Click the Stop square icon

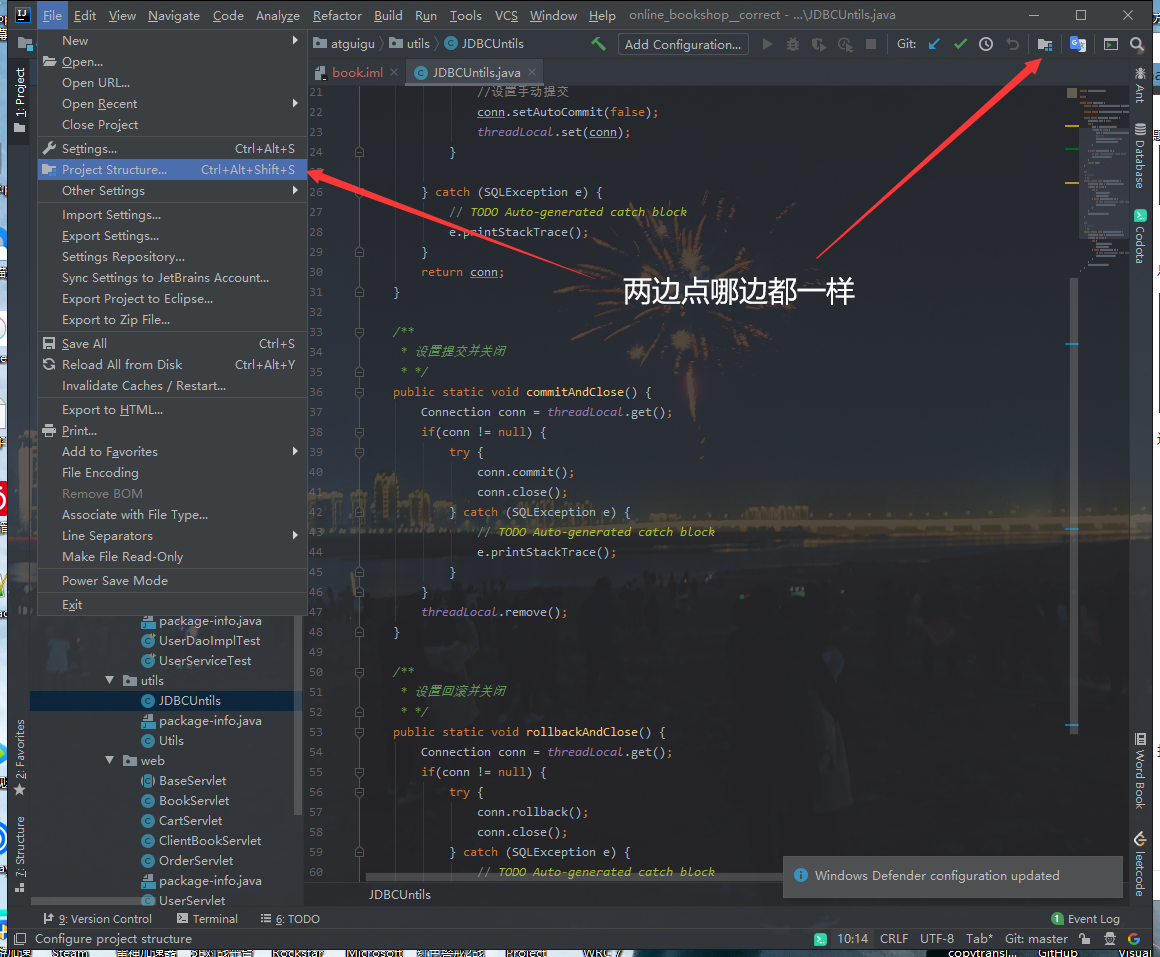click(871, 44)
